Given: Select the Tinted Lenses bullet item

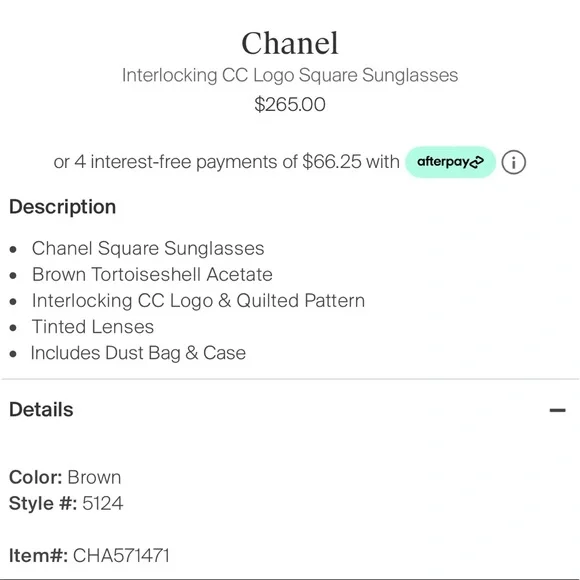Looking at the screenshot, I should tap(93, 327).
